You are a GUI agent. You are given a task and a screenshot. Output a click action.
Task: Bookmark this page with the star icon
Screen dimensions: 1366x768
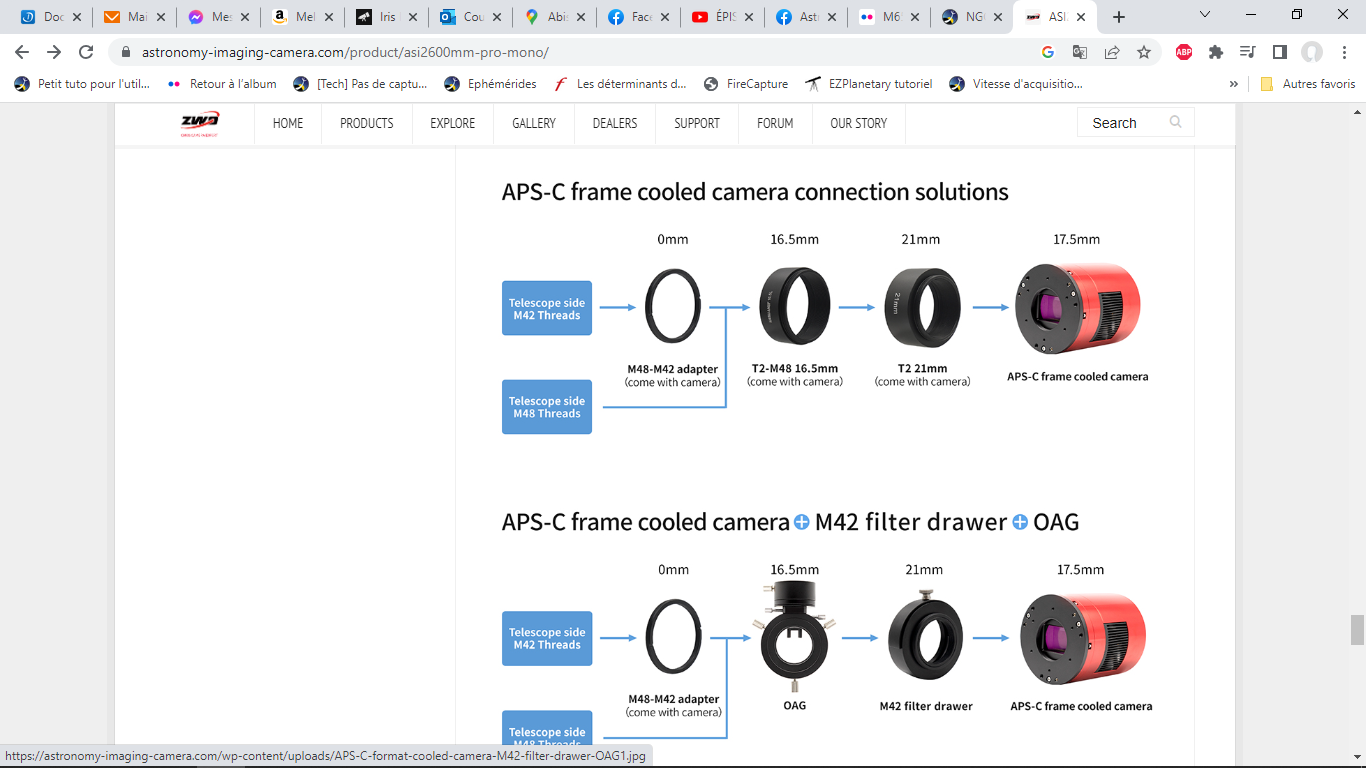click(1144, 52)
